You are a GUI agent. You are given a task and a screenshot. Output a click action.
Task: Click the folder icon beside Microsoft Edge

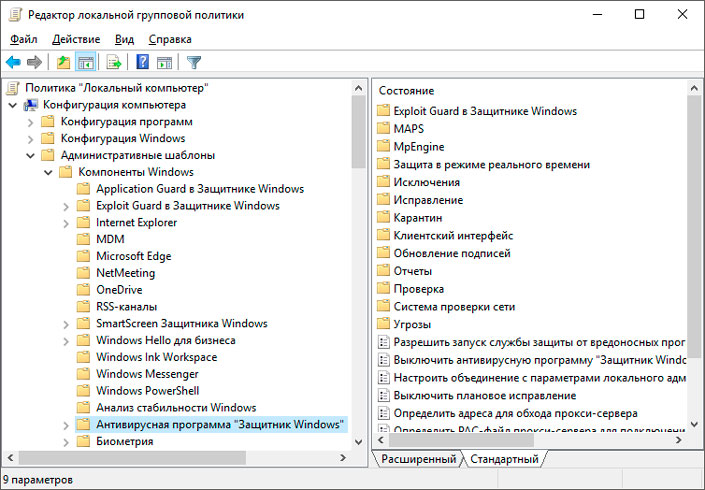click(83, 256)
